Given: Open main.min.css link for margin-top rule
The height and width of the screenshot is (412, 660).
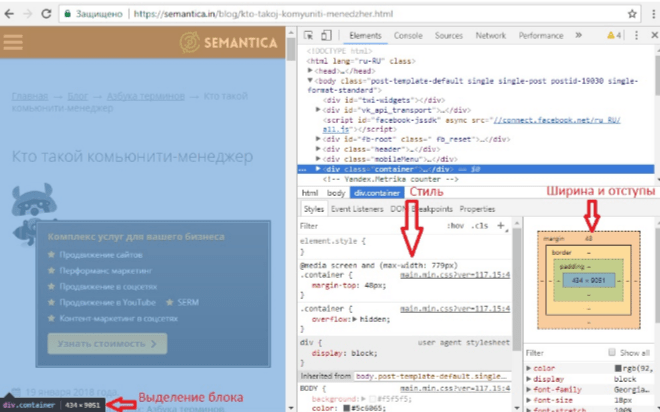Looking at the screenshot, I should [x=455, y=275].
